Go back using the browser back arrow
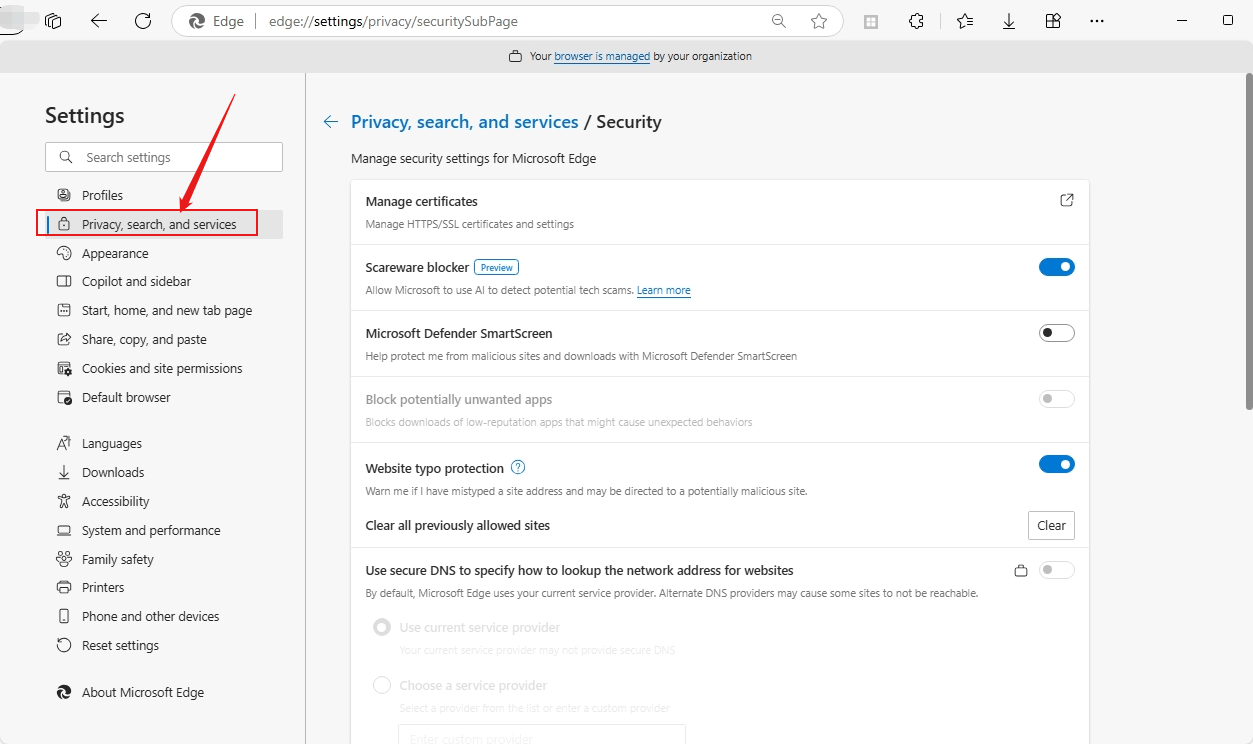This screenshot has height=744, width=1253. (98, 21)
